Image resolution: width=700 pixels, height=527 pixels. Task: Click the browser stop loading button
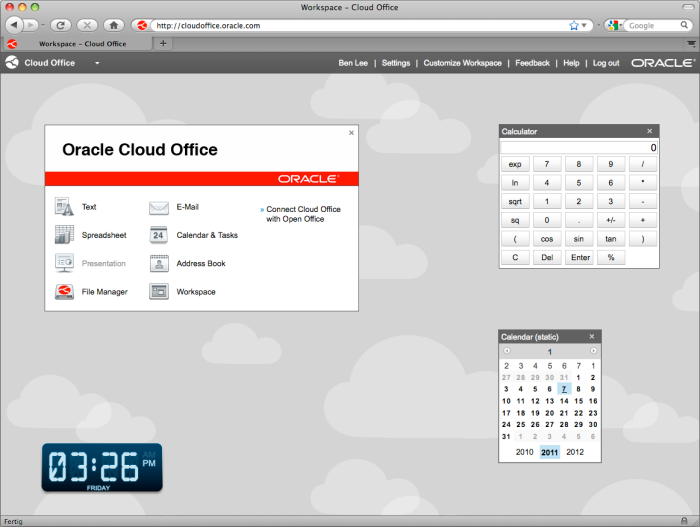(87, 25)
